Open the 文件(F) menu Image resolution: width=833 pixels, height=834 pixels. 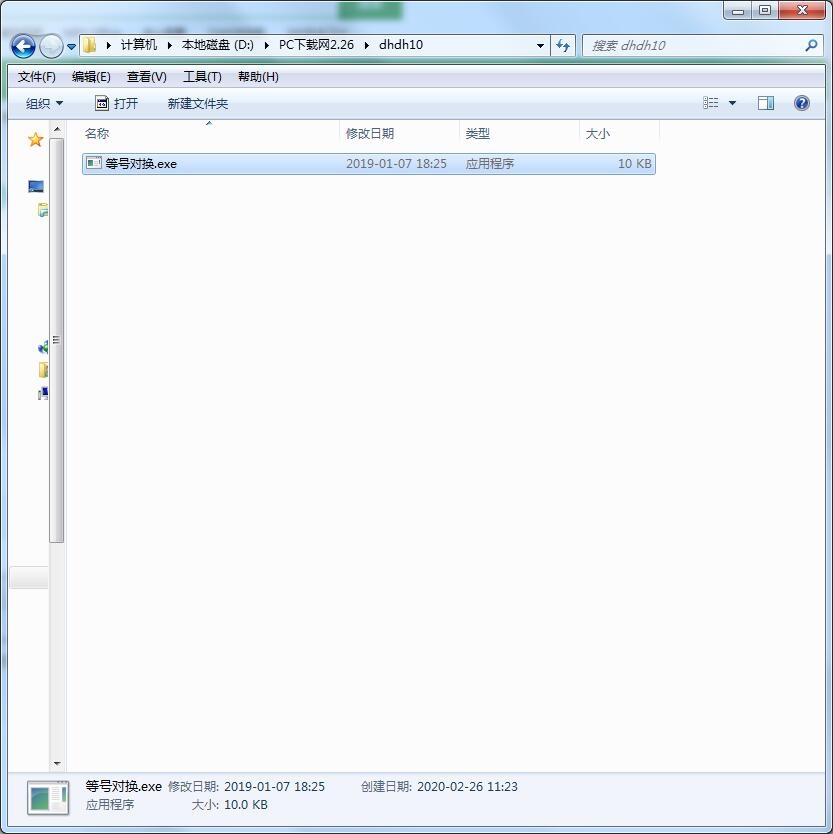37,77
